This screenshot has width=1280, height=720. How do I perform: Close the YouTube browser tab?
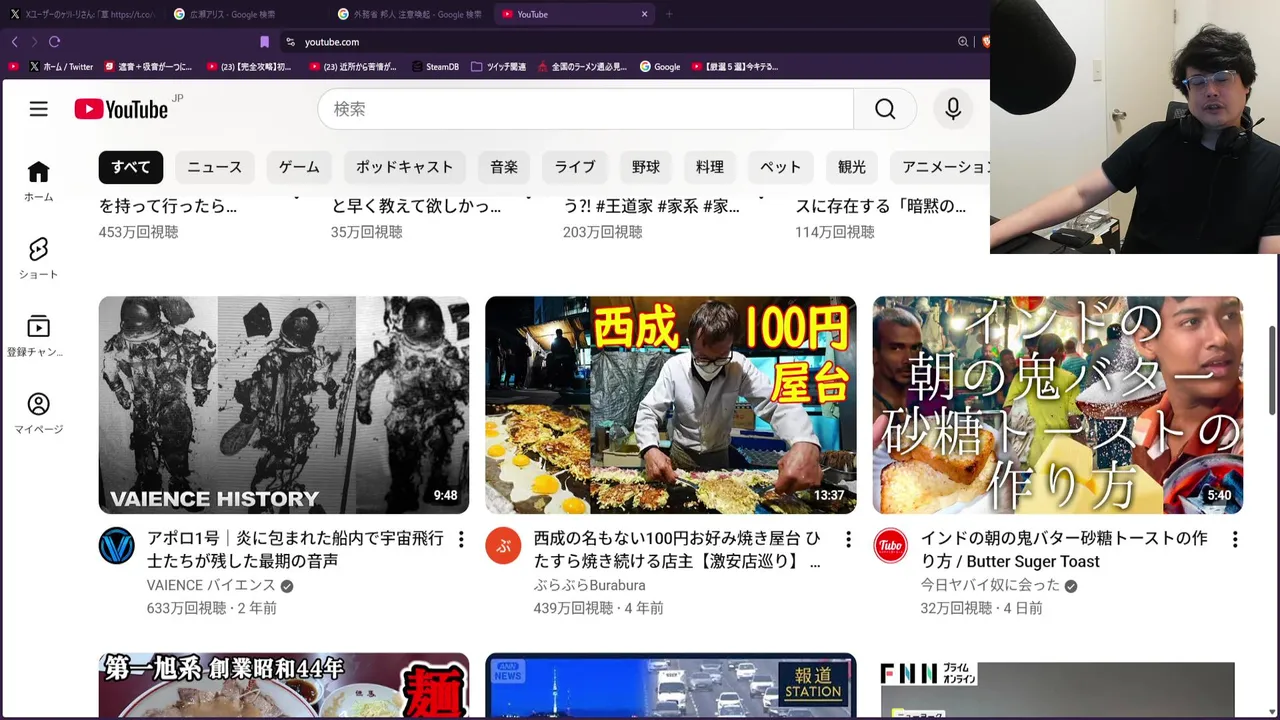[644, 14]
